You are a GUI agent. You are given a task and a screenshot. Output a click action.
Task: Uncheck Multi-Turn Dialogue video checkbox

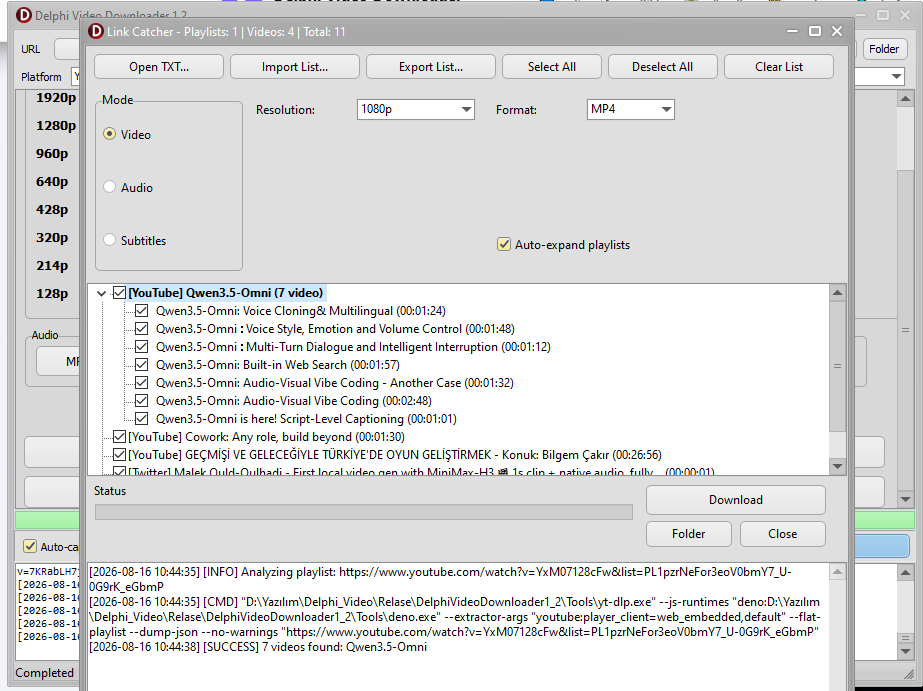[141, 347]
